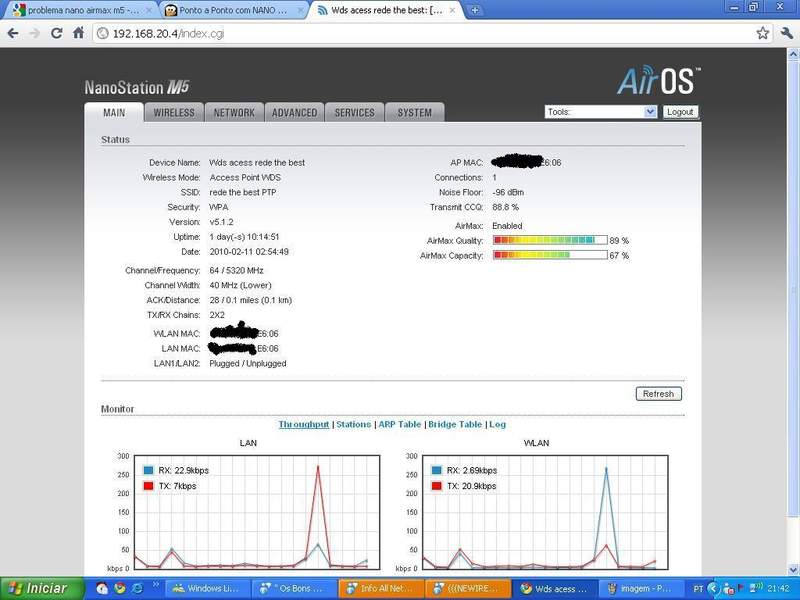Launch Chrome from quick launch bar
The width and height of the screenshot is (800, 600).
pyautogui.click(x=119, y=589)
